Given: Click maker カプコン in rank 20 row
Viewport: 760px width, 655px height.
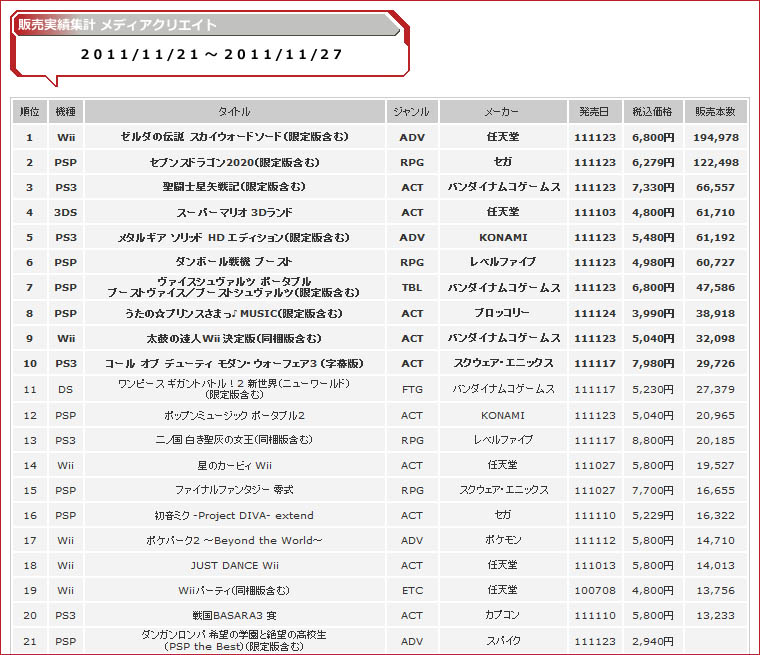Looking at the screenshot, I should 502,615.
